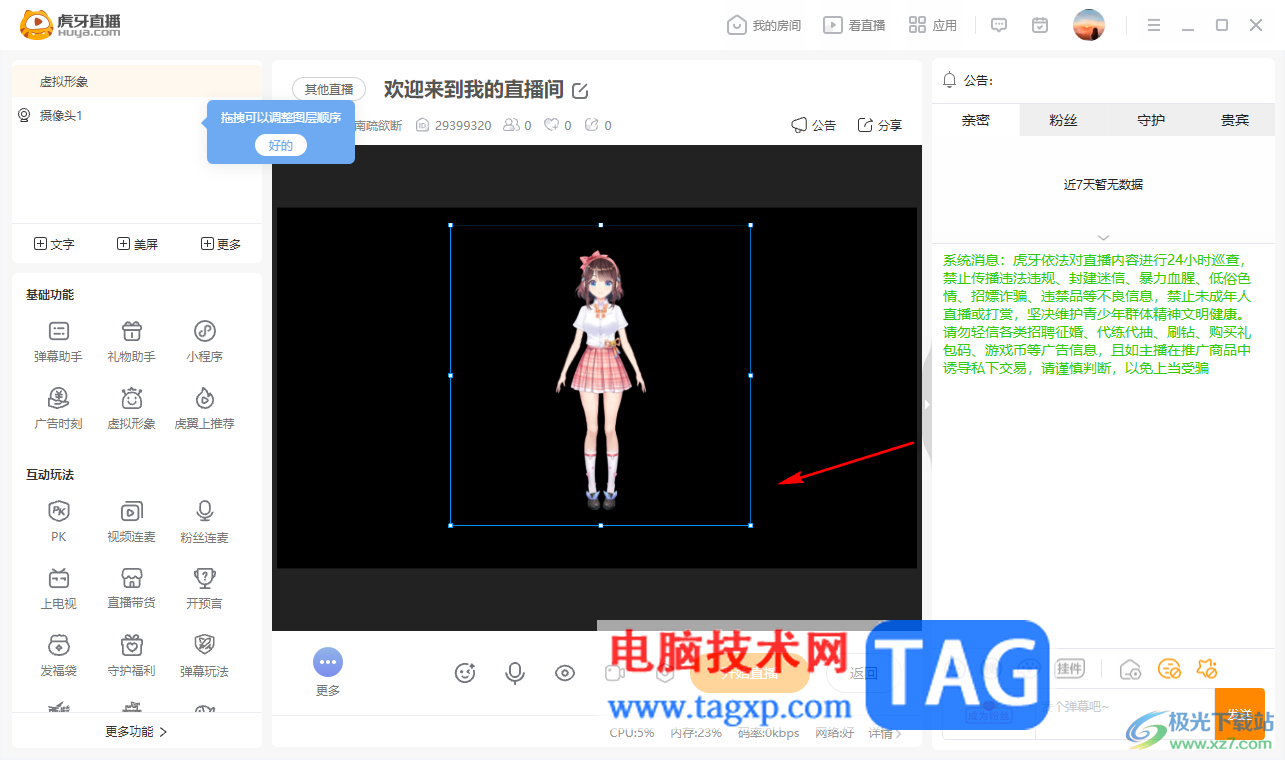1285x760 pixels.
Task: Open the beauty face effects icon
Action: tap(465, 673)
